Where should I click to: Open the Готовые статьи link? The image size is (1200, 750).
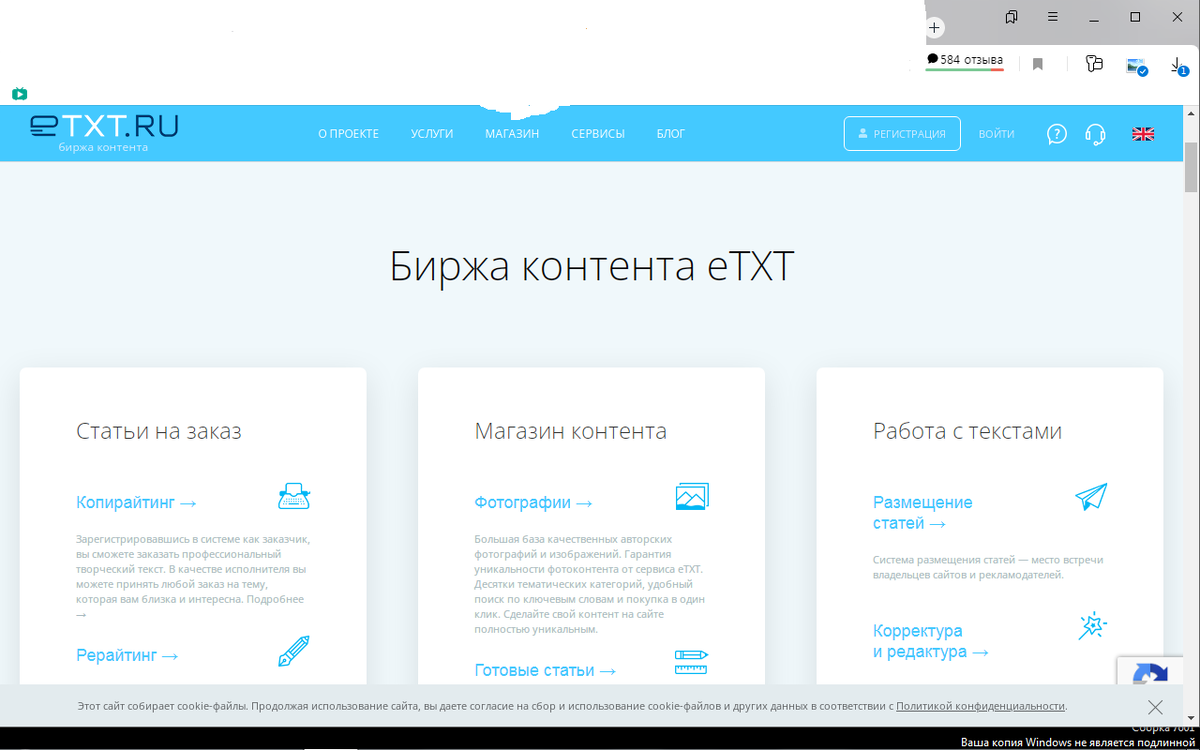(x=545, y=671)
